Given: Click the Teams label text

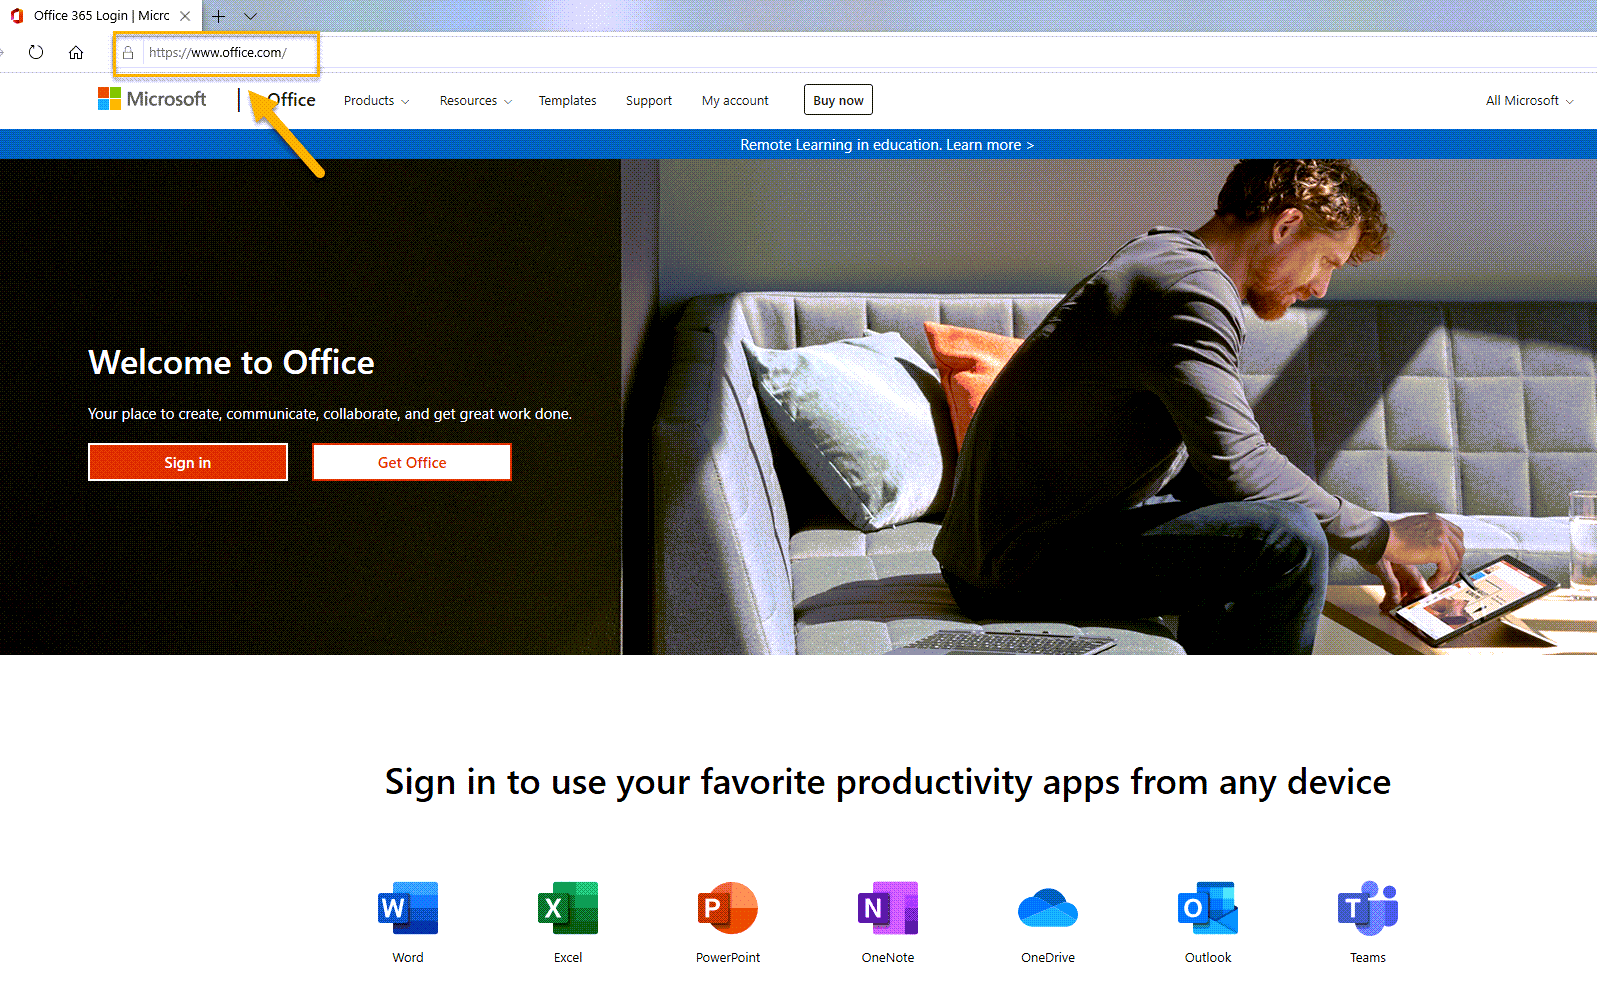Looking at the screenshot, I should pos(1368,957).
